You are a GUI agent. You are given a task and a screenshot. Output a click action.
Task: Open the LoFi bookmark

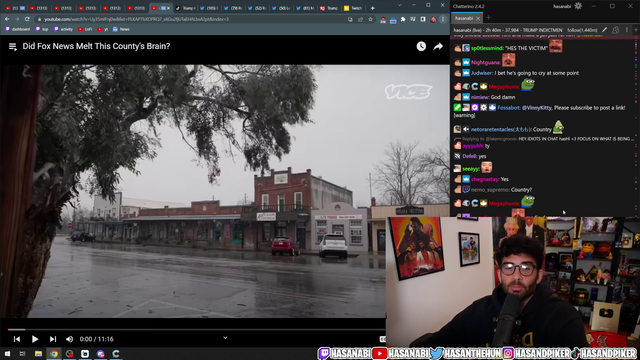point(85,29)
